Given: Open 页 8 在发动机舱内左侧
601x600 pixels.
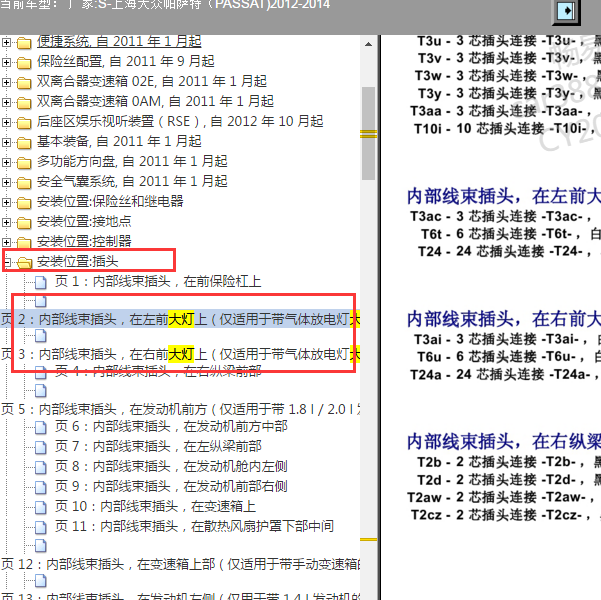Looking at the screenshot, I should pyautogui.click(x=171, y=466).
